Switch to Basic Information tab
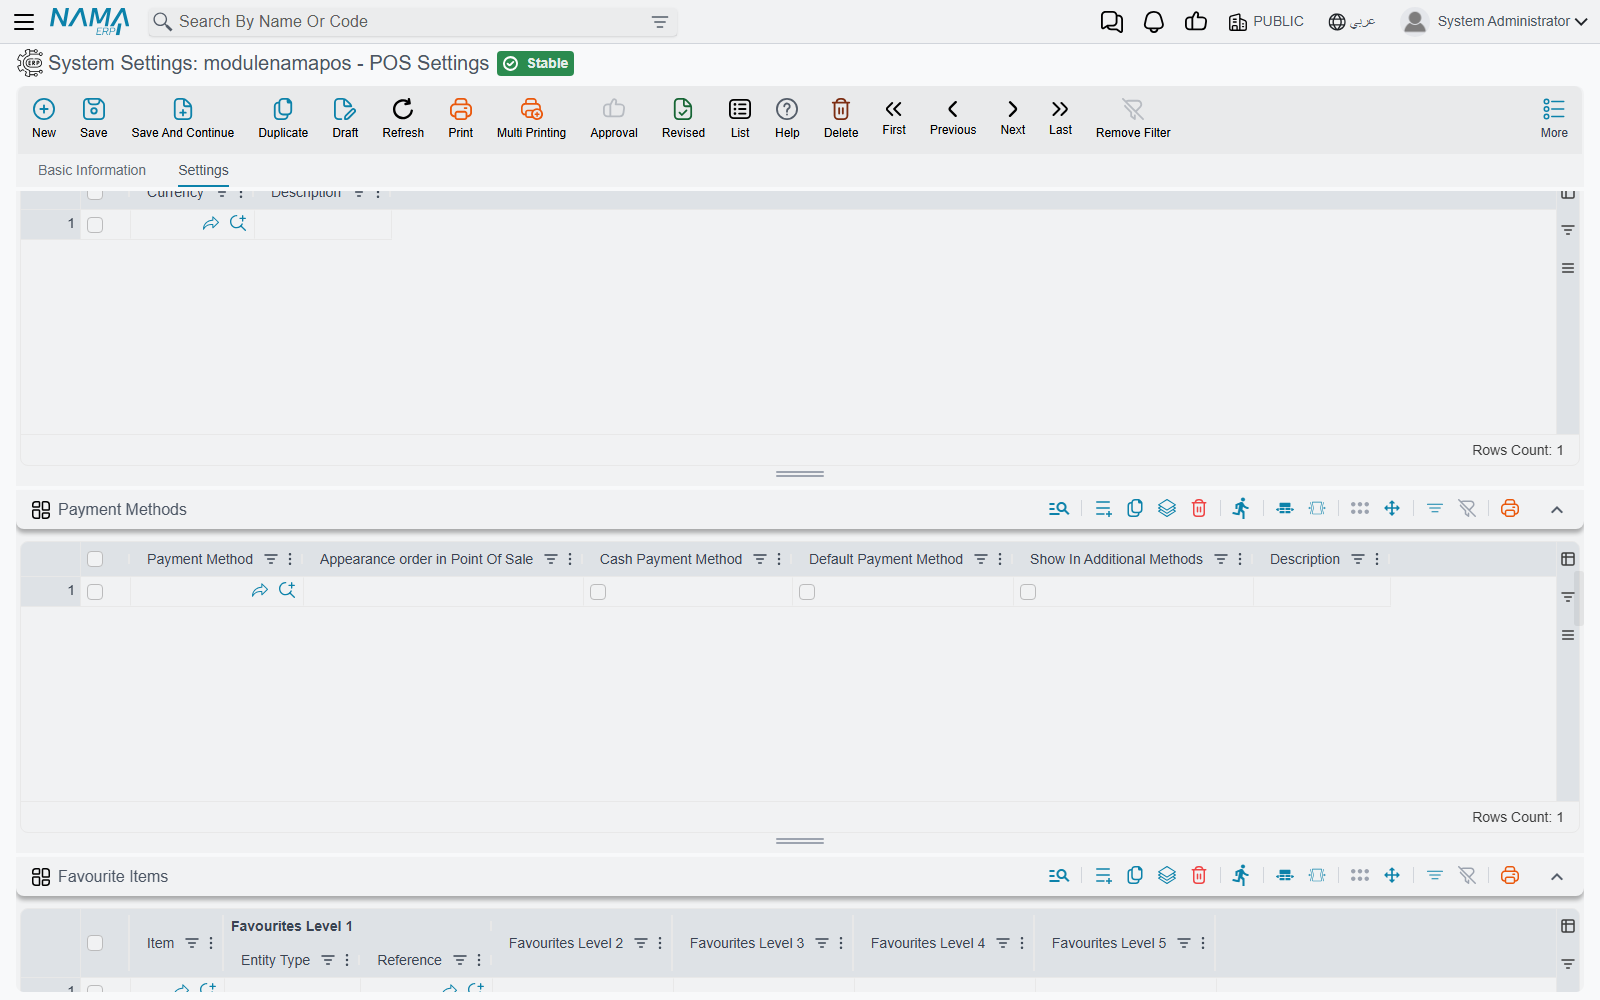 coord(92,170)
